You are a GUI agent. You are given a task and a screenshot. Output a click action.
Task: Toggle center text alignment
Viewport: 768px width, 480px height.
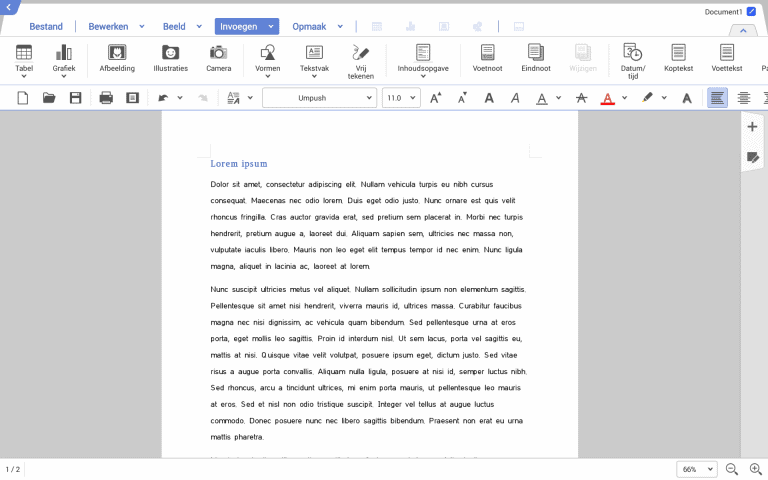pyautogui.click(x=744, y=98)
